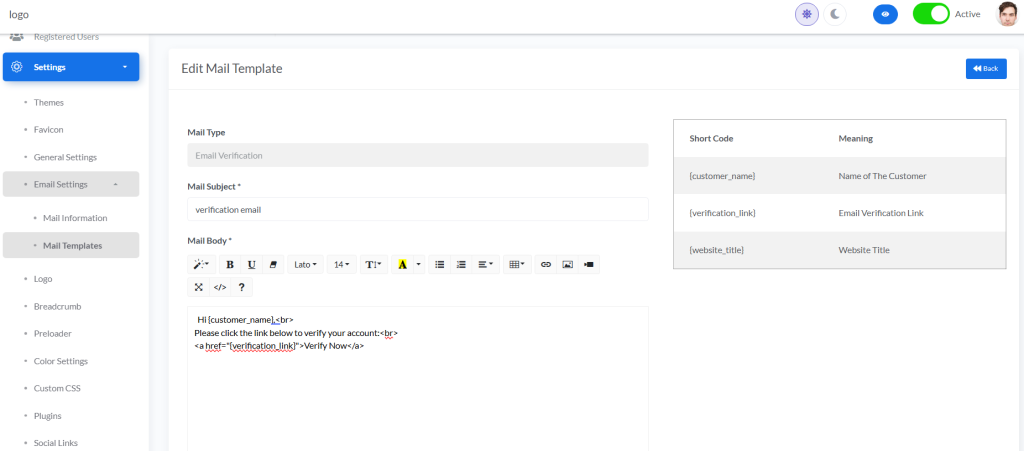Turn off the green Active switch
This screenshot has width=1024, height=451.
[930, 14]
